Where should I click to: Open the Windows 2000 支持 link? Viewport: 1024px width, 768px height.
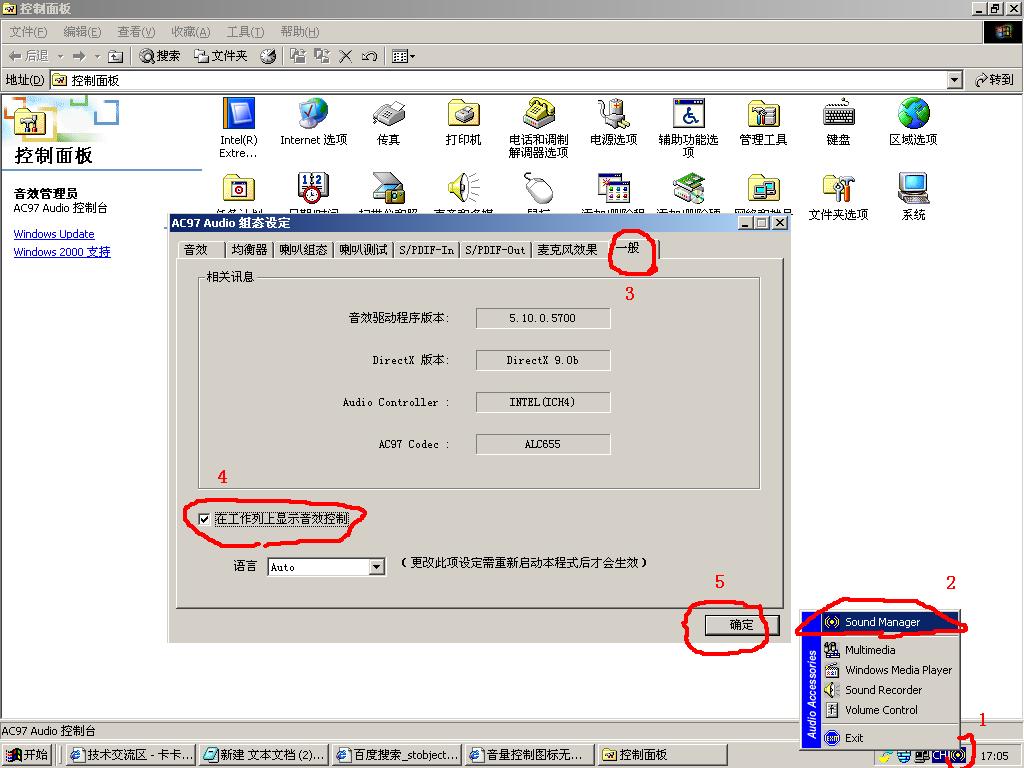click(x=62, y=251)
